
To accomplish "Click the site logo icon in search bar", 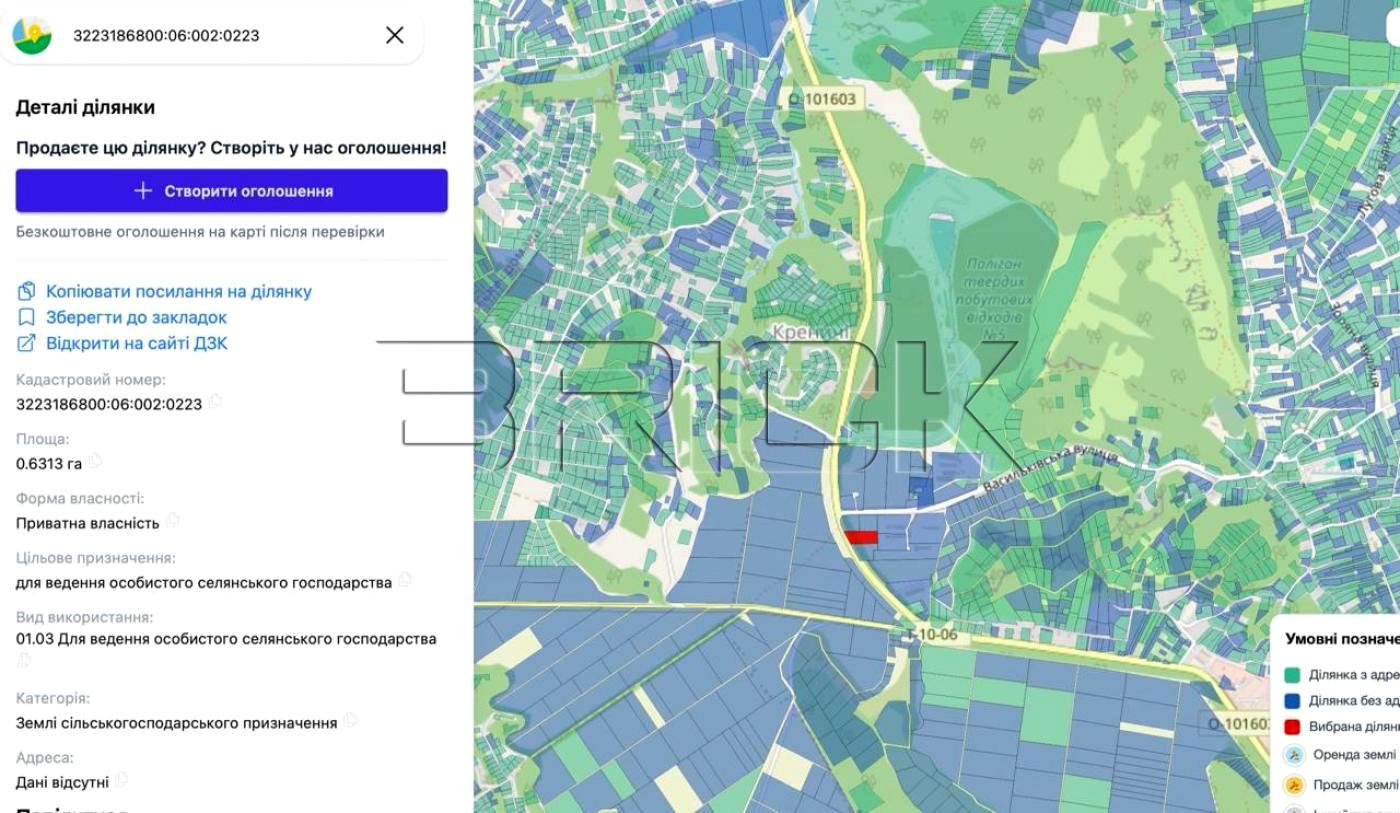I will point(32,35).
